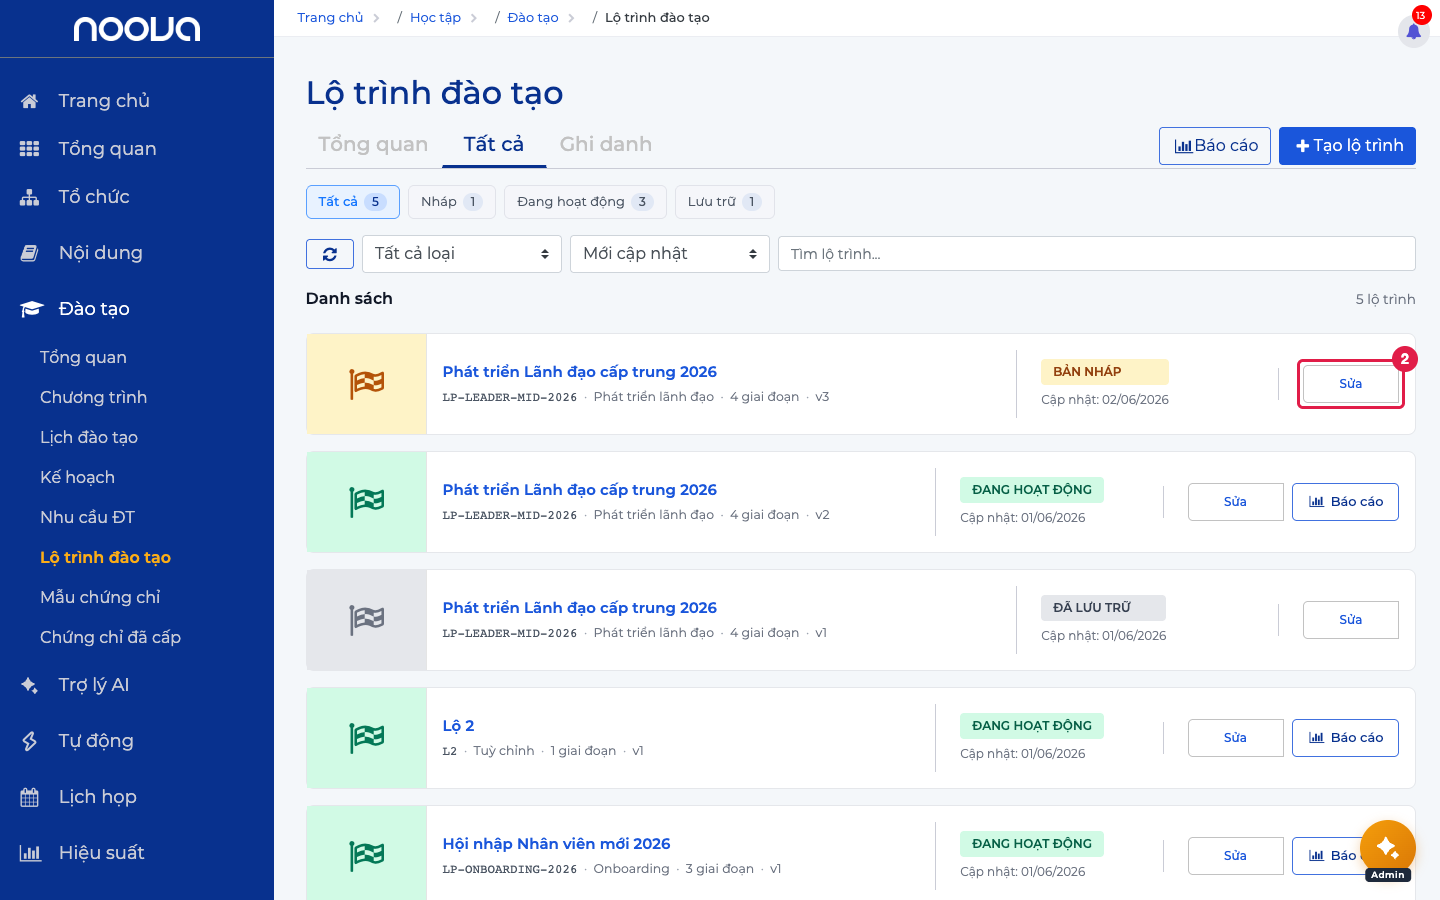
Task: Open Lộ trình đào tạo in sidebar
Action: coord(106,558)
